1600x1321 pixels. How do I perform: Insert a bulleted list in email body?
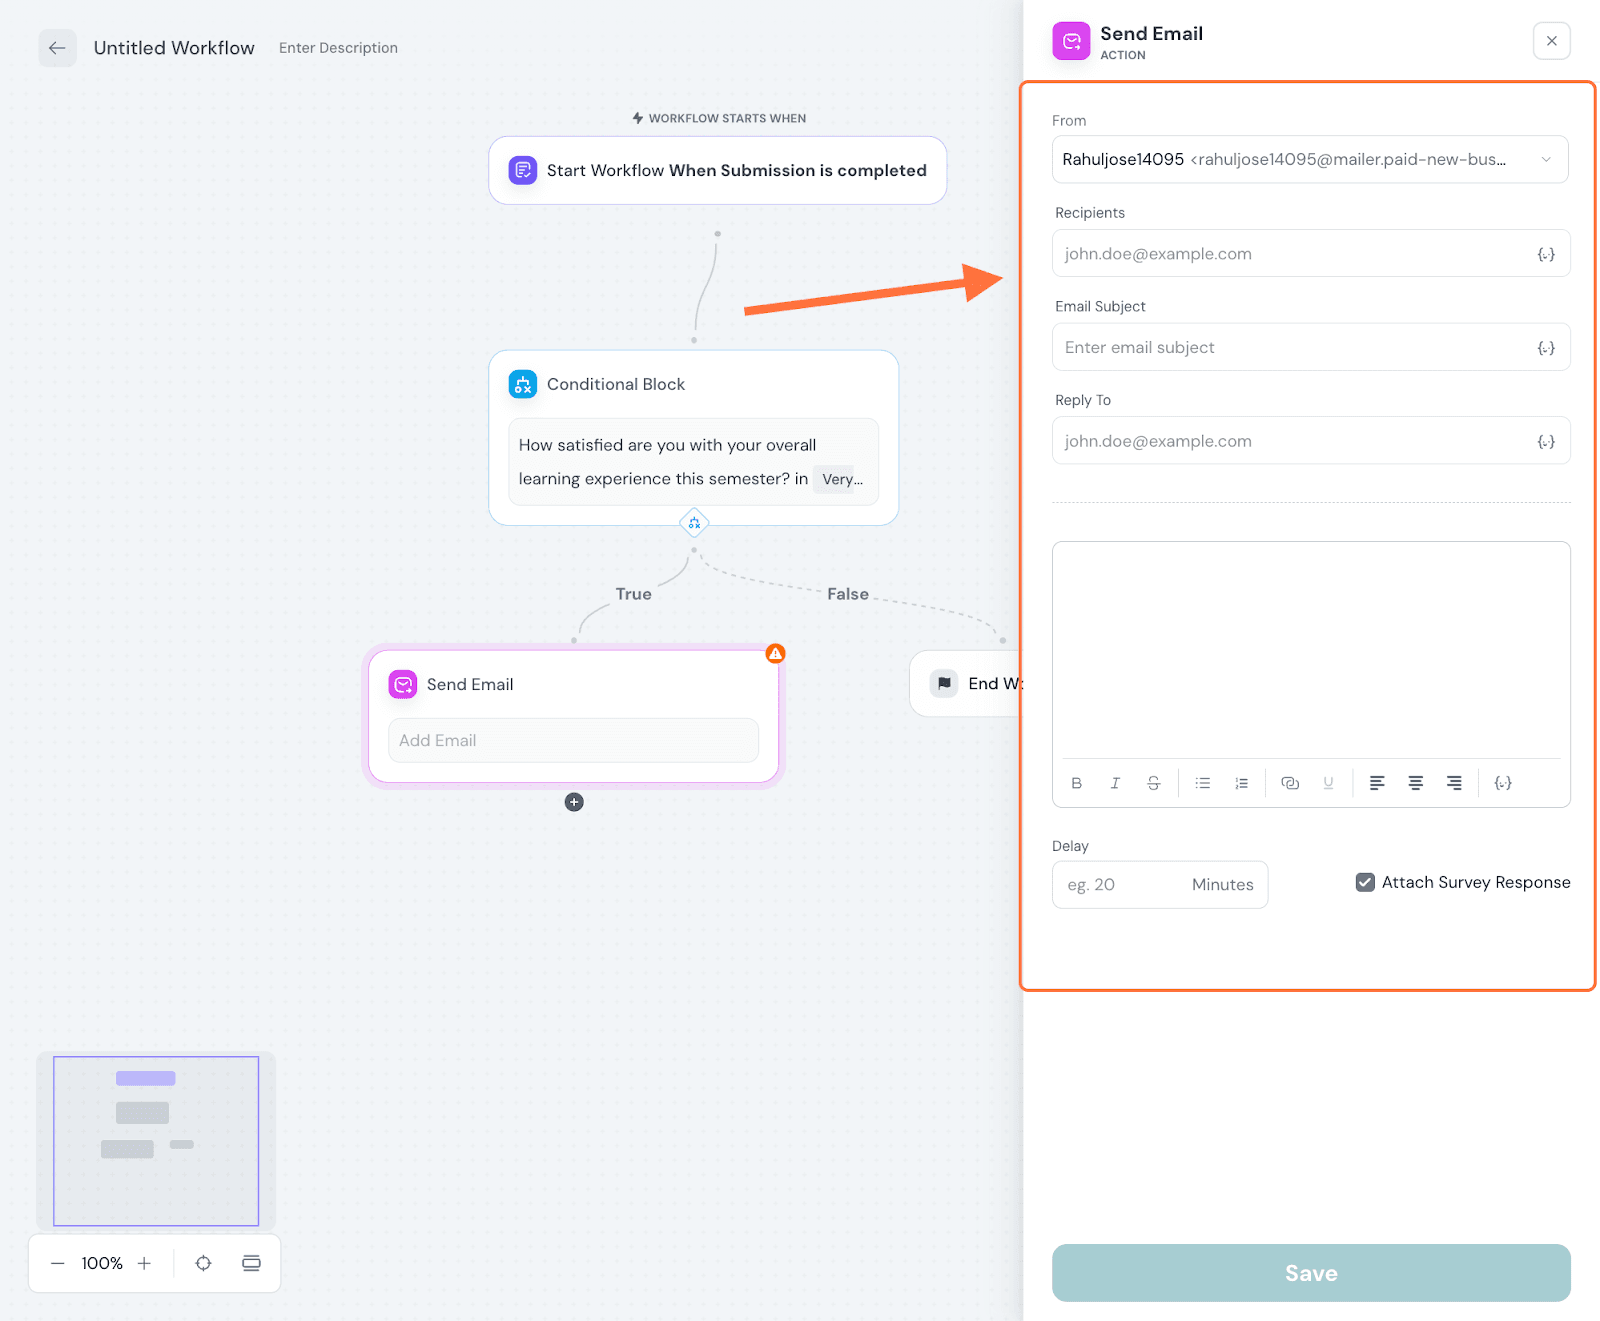pos(1203,783)
